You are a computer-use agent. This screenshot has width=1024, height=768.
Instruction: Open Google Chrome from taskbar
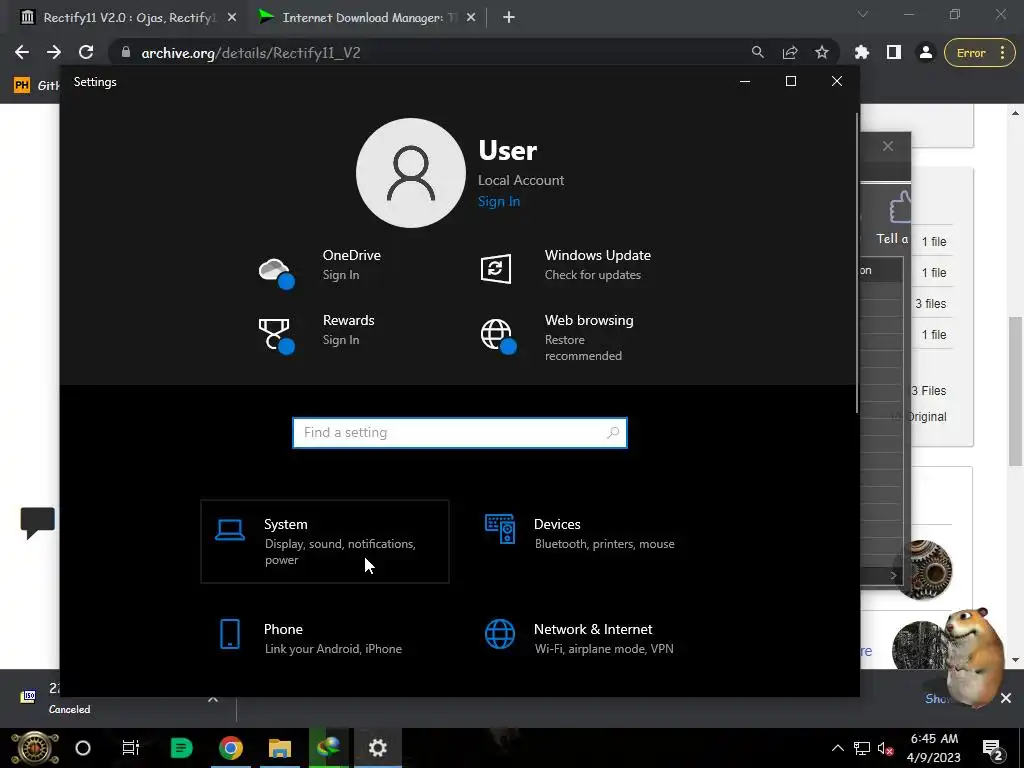point(231,748)
